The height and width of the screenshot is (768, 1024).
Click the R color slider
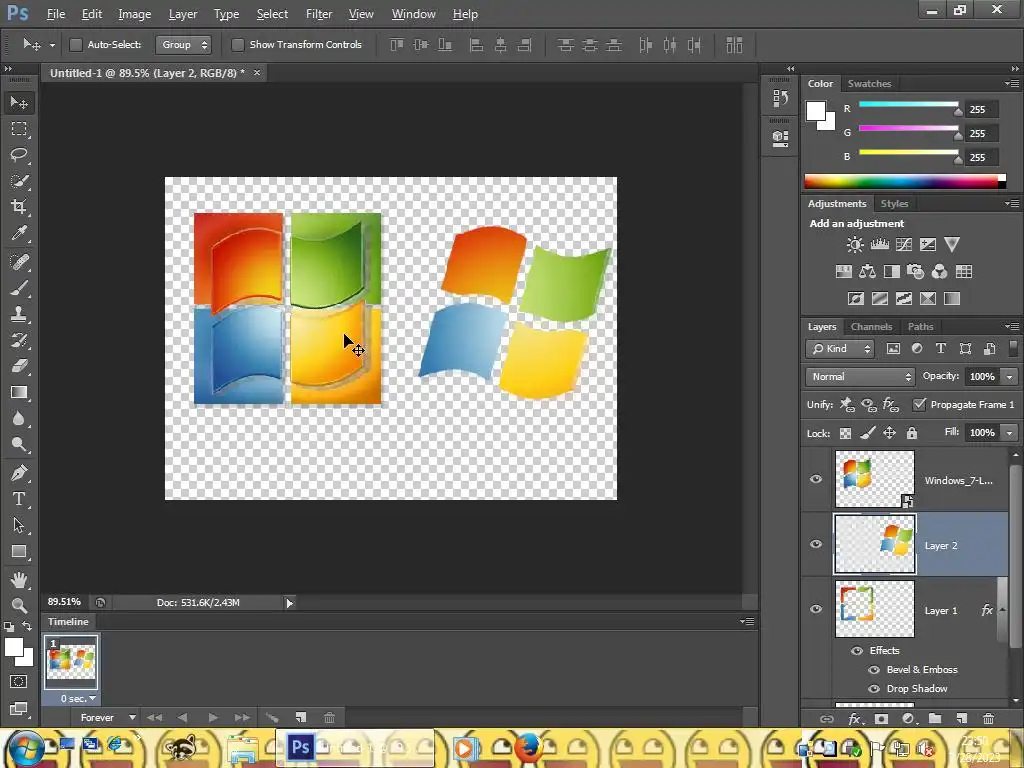pyautogui.click(x=908, y=104)
